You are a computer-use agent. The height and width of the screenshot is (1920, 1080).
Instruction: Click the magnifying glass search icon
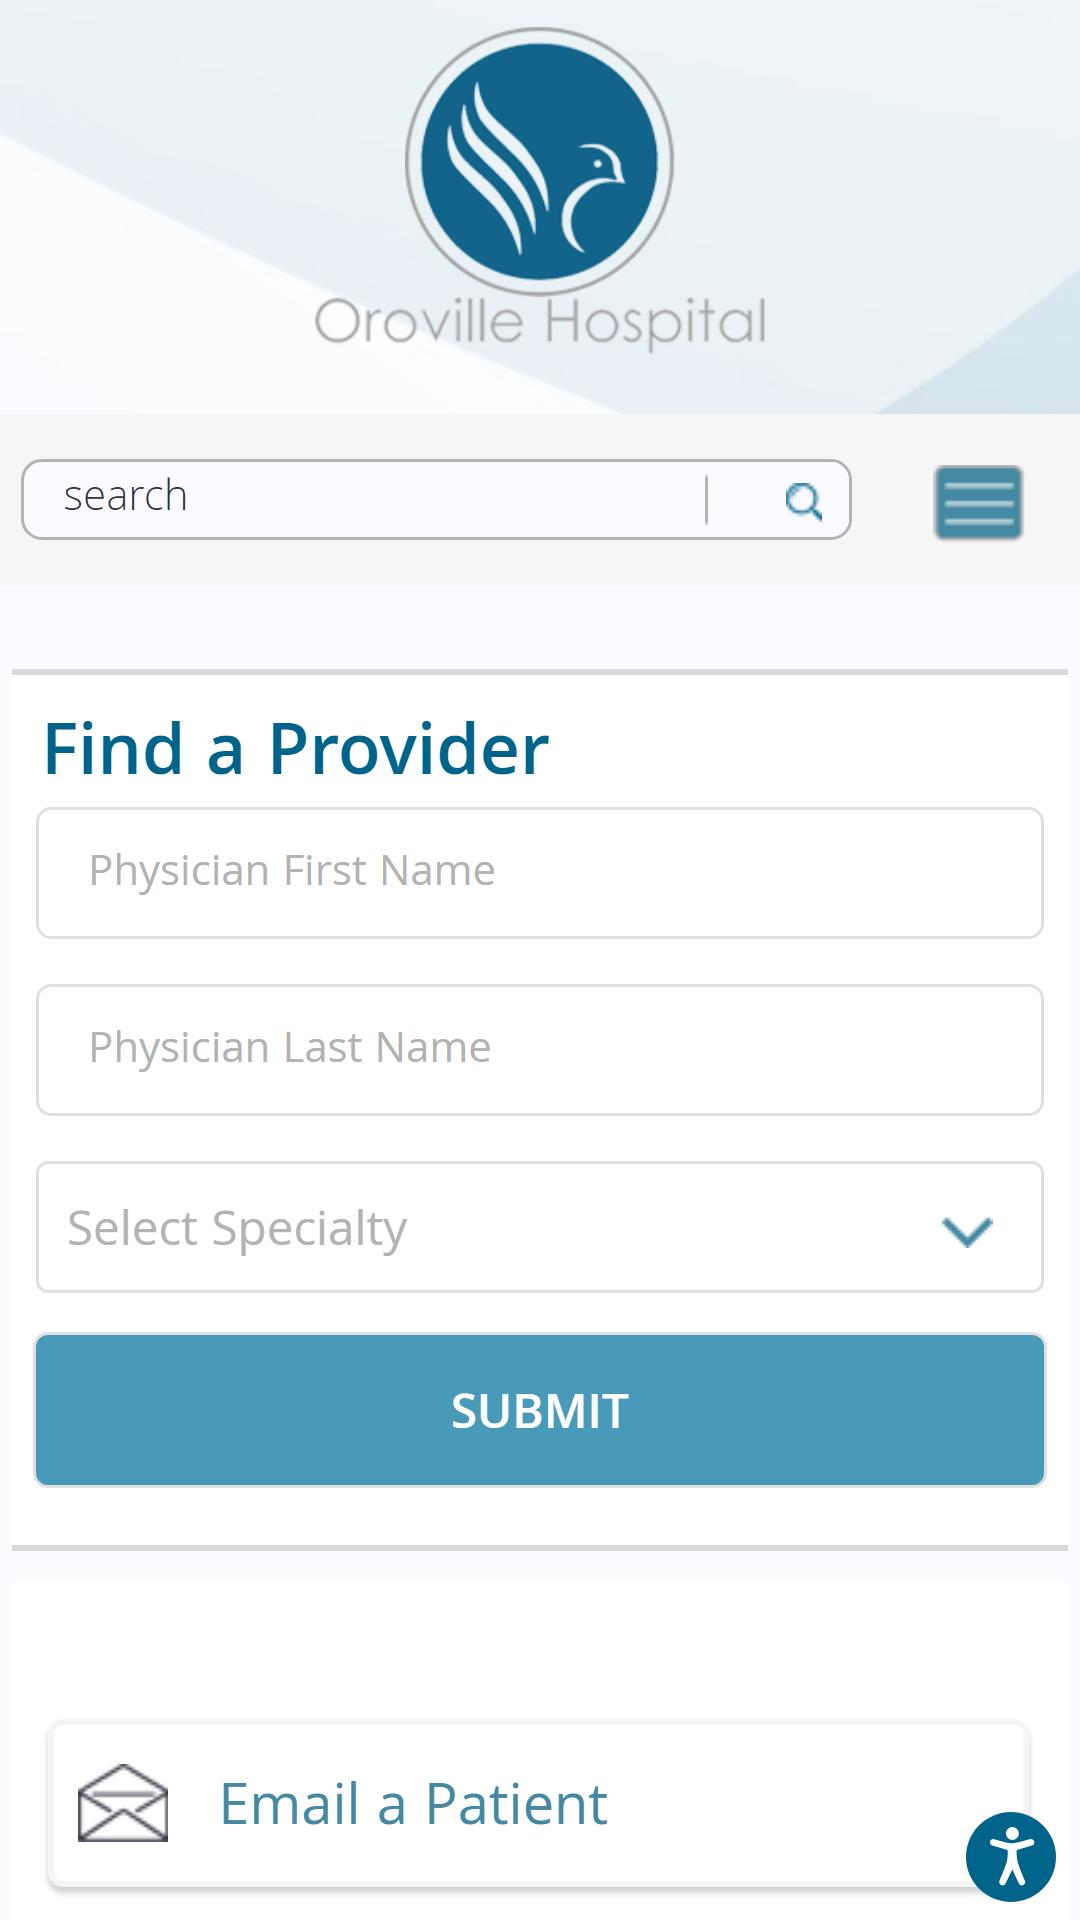[x=803, y=500]
